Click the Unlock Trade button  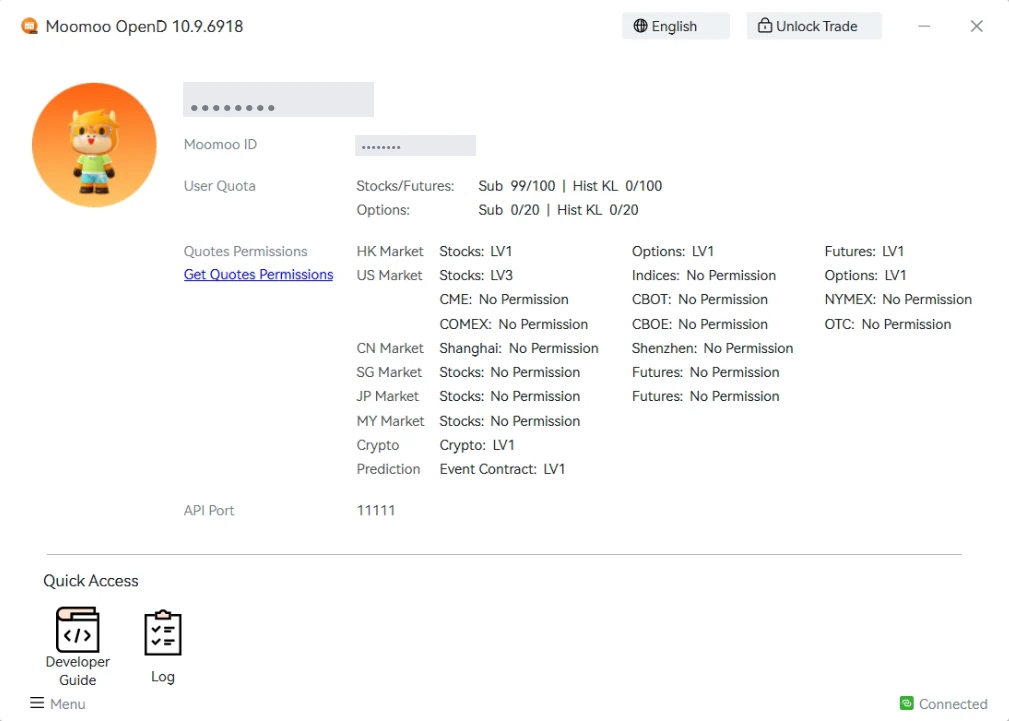tap(814, 26)
